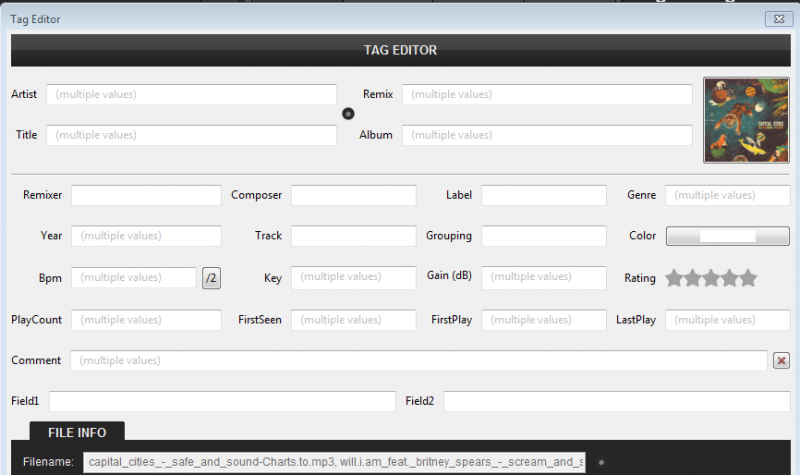Close the Tag Editor window

(779, 18)
